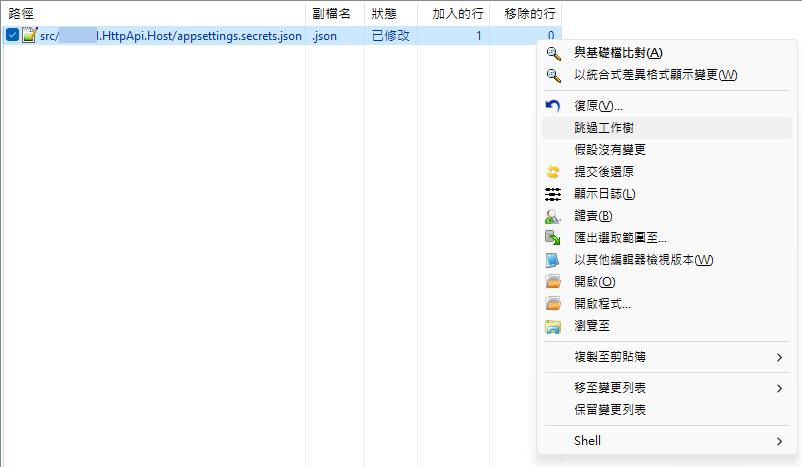Select 保留變更列表 menu entry
Image resolution: width=802 pixels, height=467 pixels.
coord(609,410)
